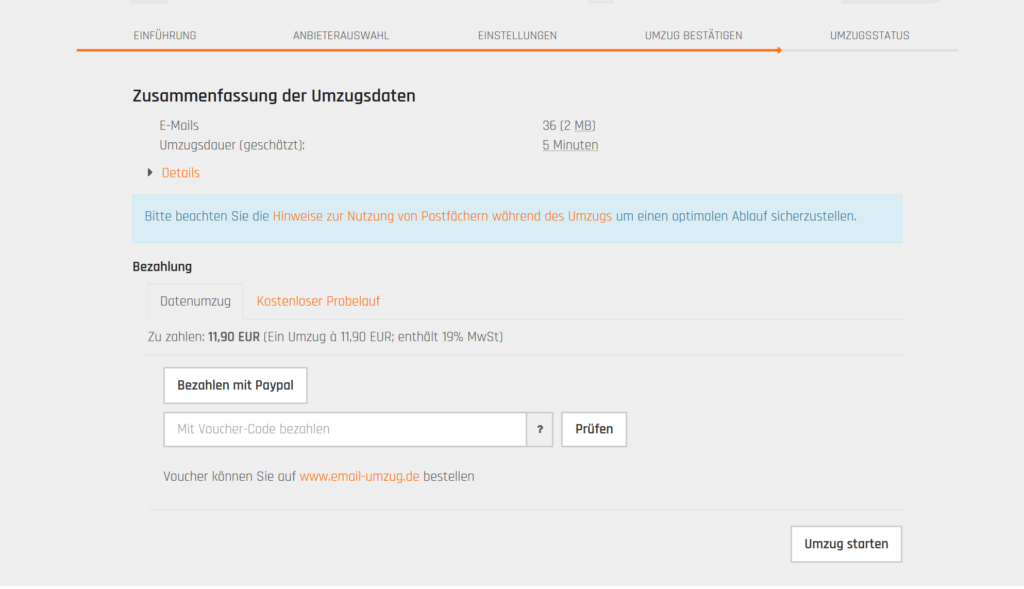Image resolution: width=1024 pixels, height=589 pixels.
Task: Click the Prüfen button
Action: pyautogui.click(x=594, y=429)
